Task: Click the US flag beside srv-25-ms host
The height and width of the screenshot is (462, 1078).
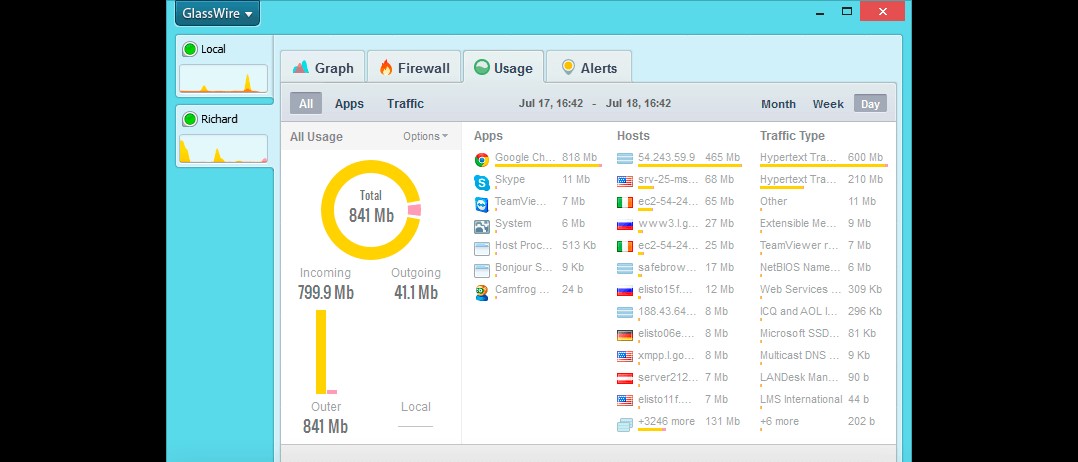Action: tap(624, 182)
